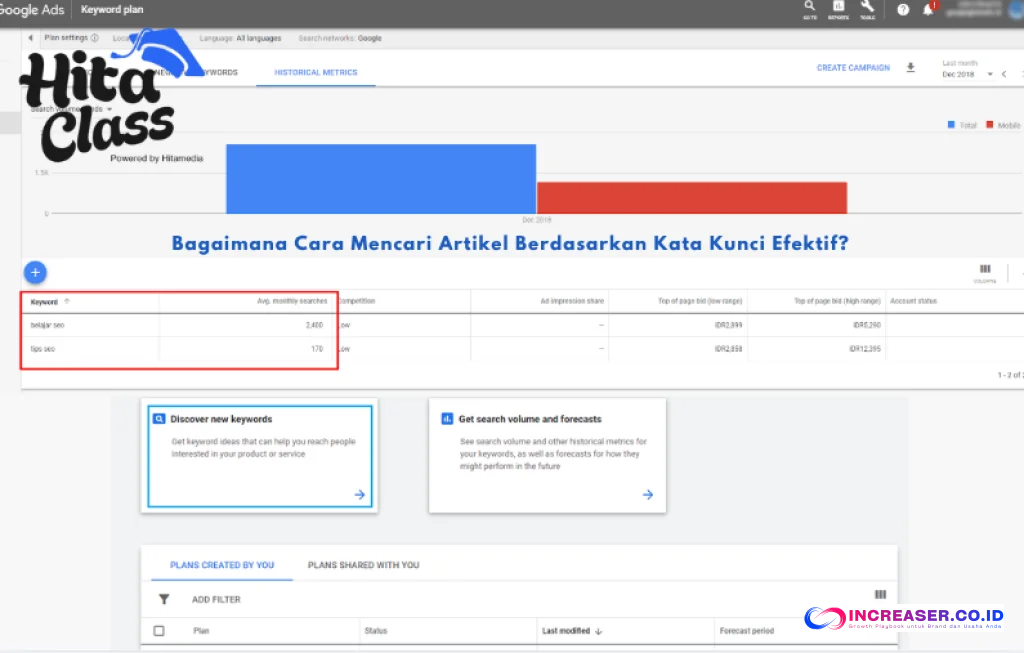Open the Tools wrench menu
This screenshot has height=653, width=1024.
click(x=867, y=9)
